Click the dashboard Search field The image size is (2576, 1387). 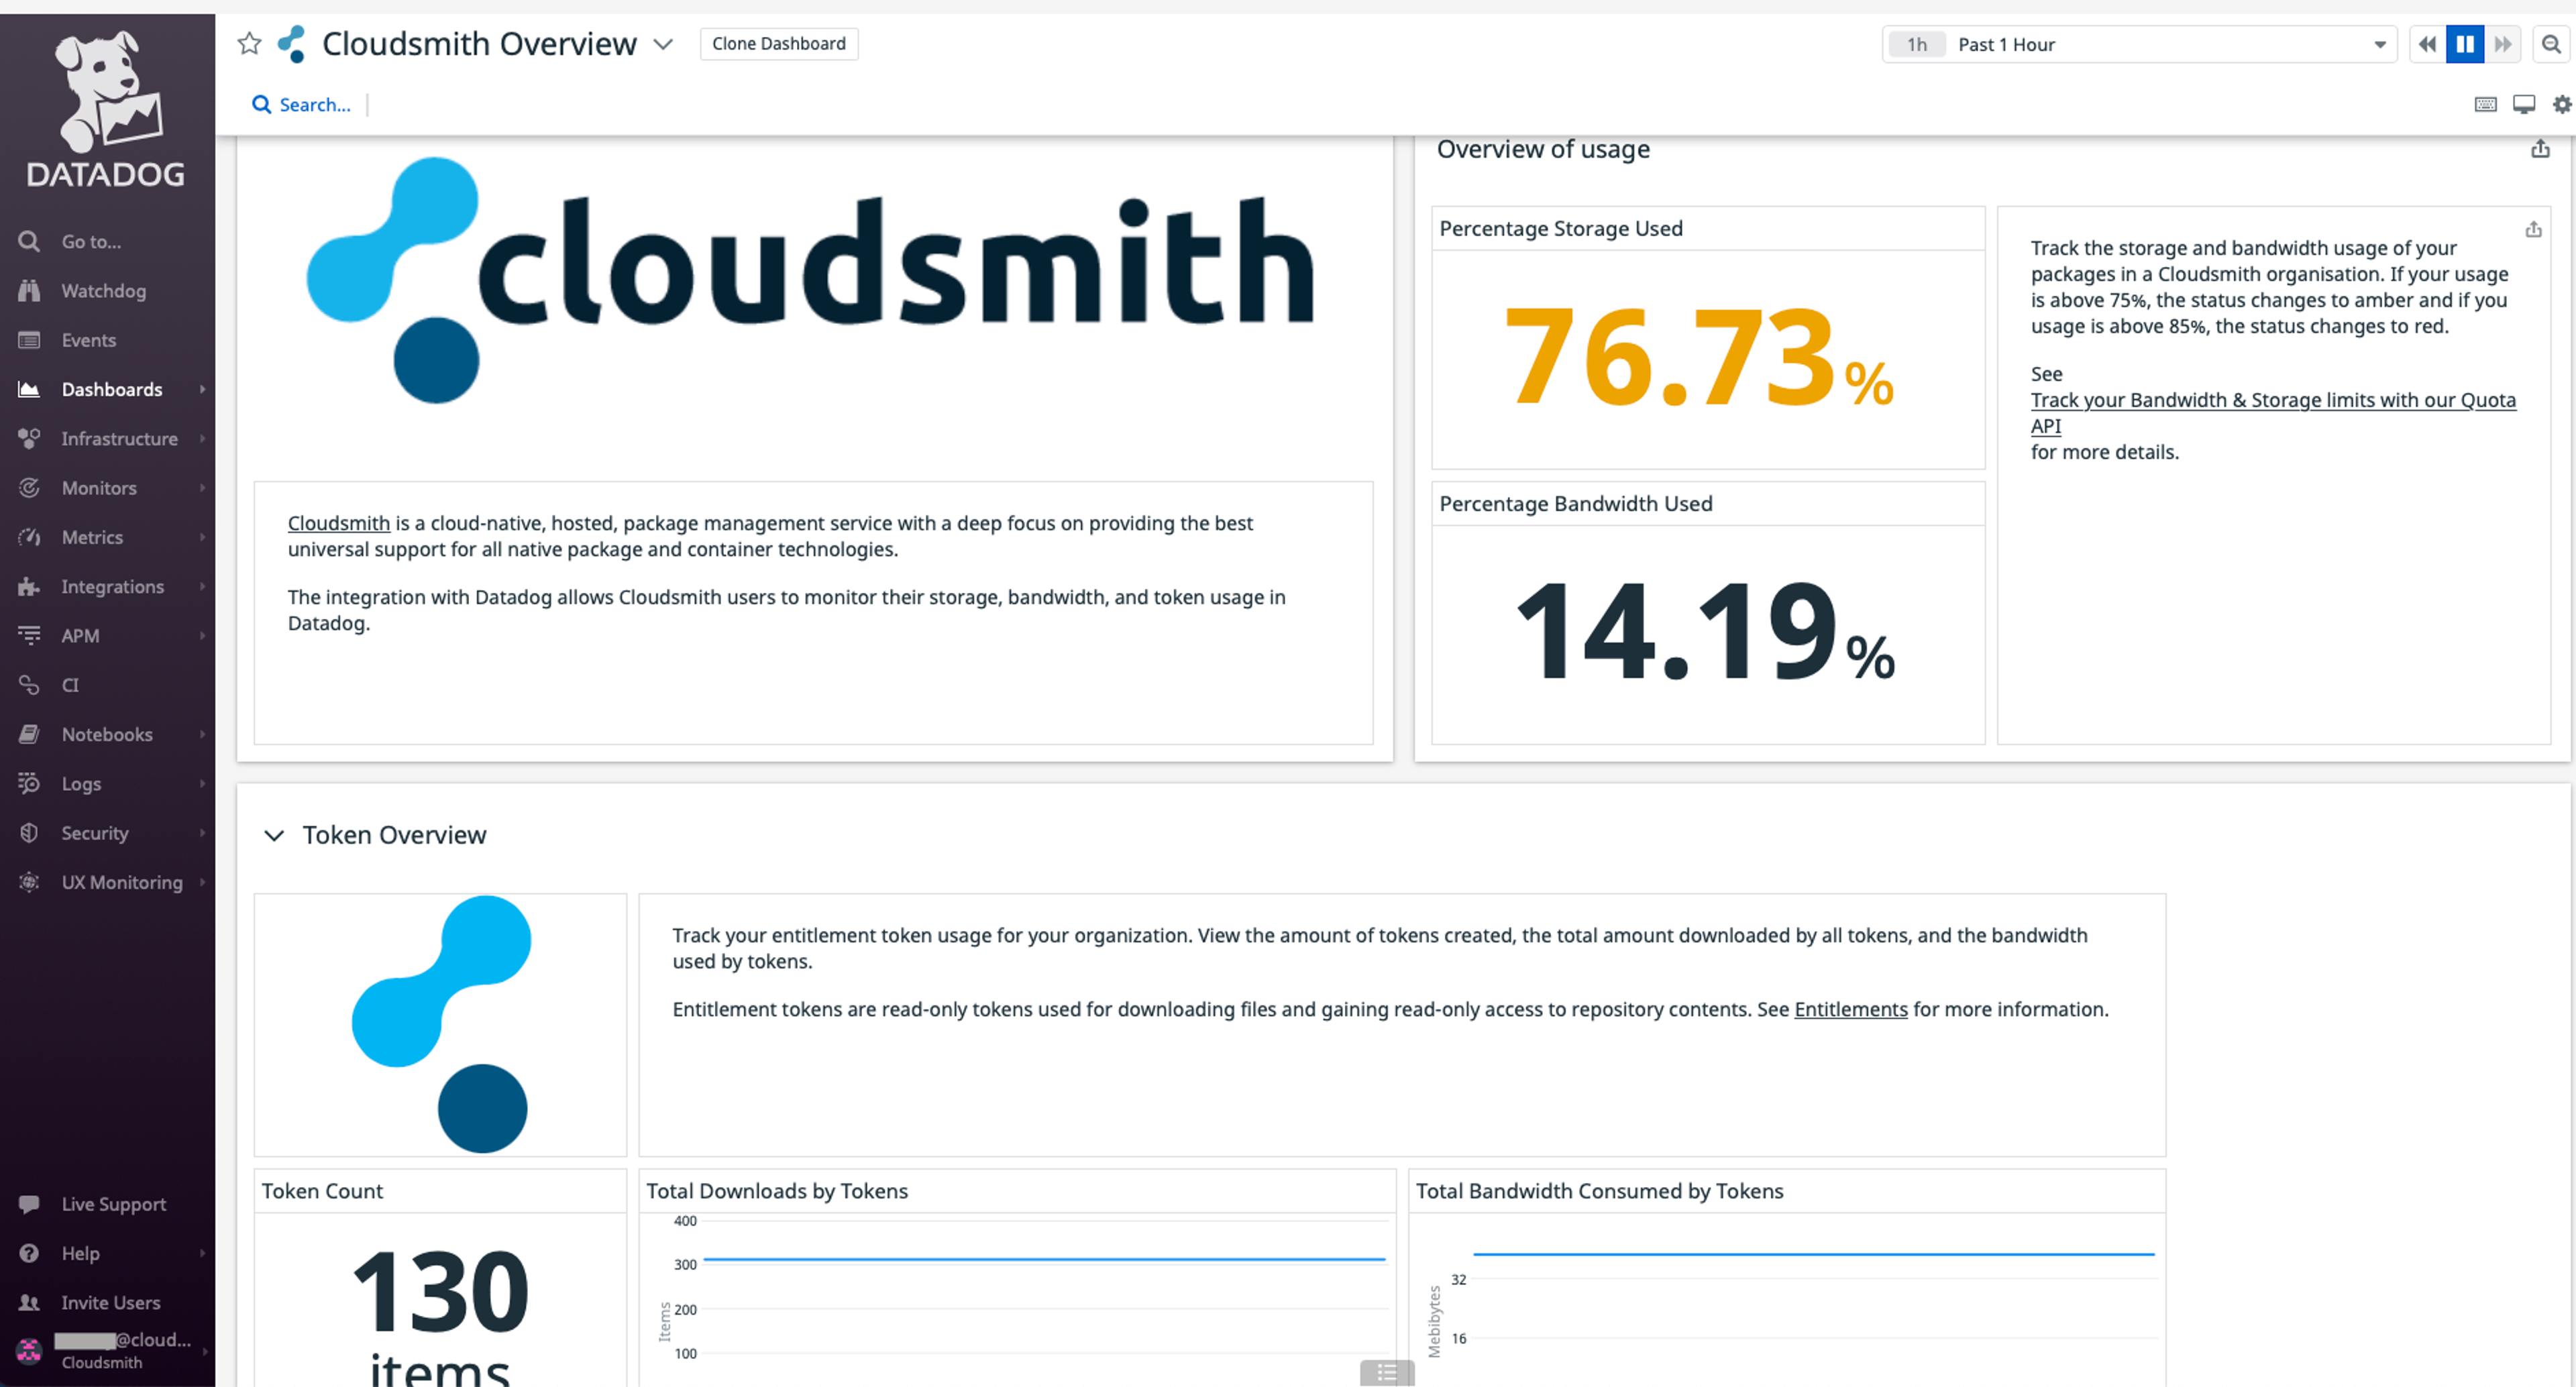click(314, 104)
